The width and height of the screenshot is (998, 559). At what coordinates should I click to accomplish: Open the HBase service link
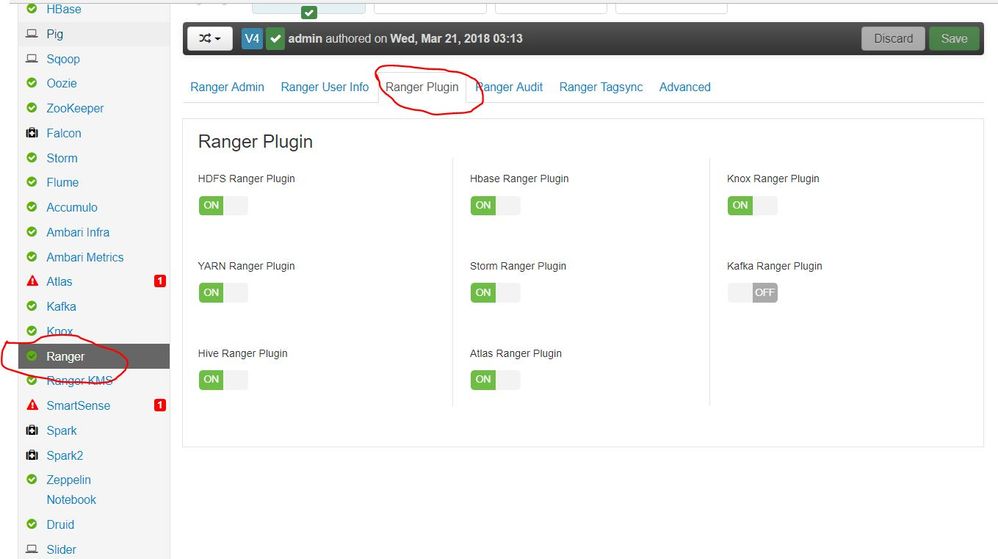pyautogui.click(x=64, y=9)
